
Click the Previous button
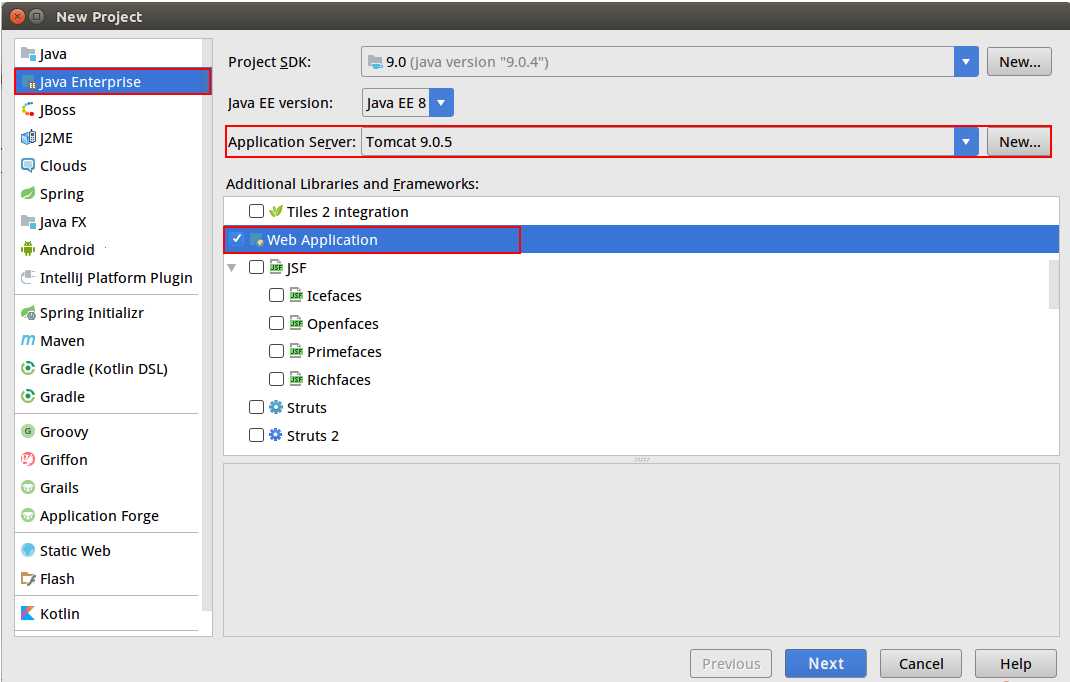pyautogui.click(x=731, y=664)
